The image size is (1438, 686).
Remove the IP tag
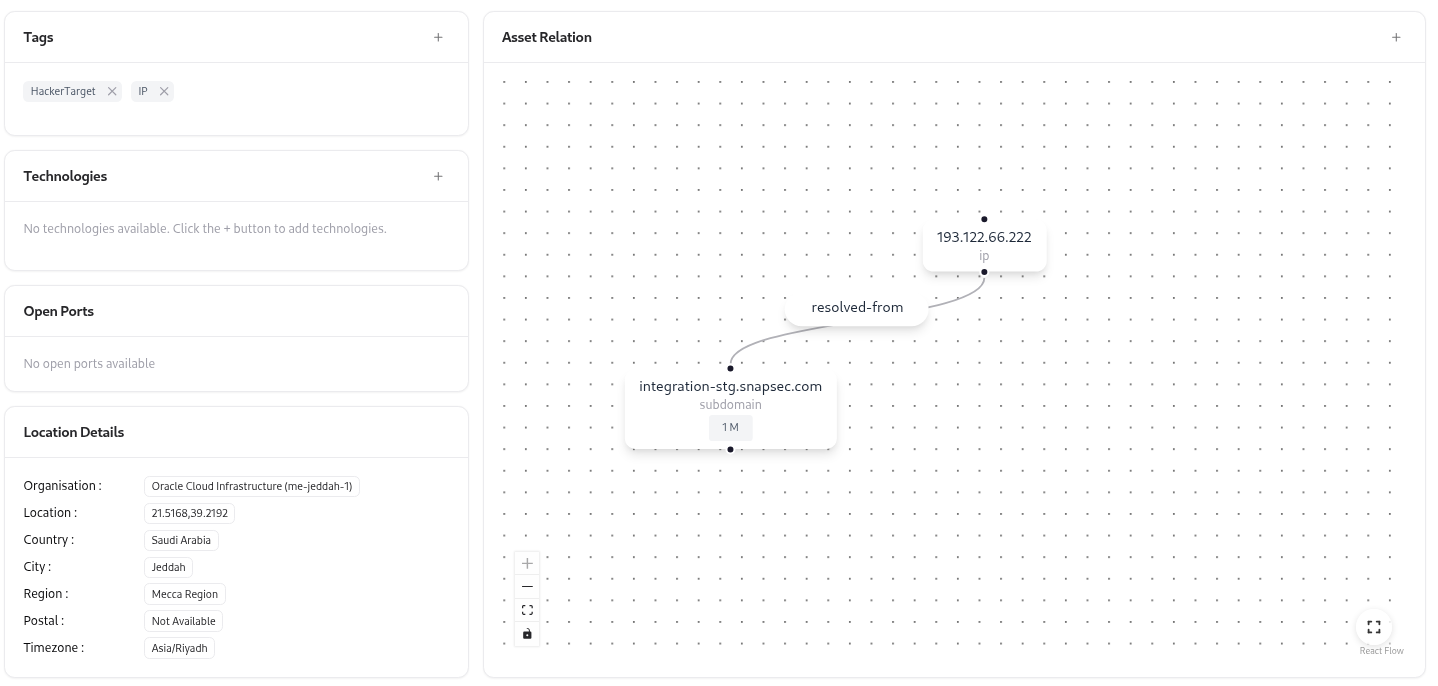(x=164, y=91)
